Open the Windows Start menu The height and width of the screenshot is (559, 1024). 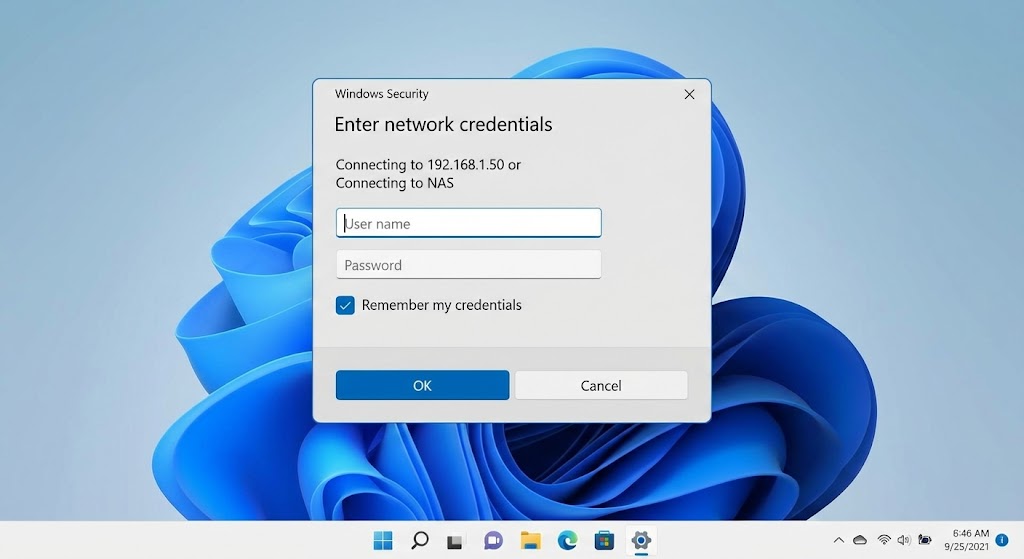[x=383, y=541]
